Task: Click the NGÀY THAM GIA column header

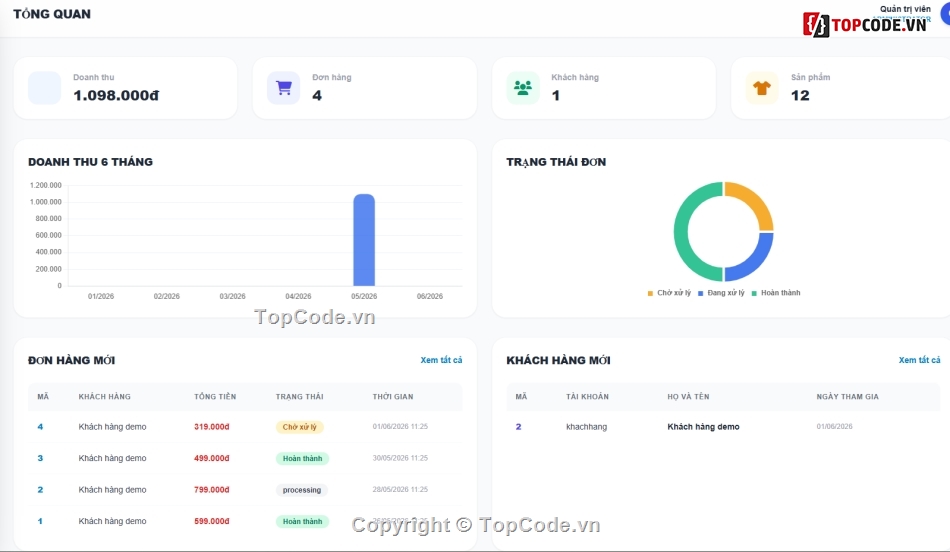Action: tap(847, 396)
